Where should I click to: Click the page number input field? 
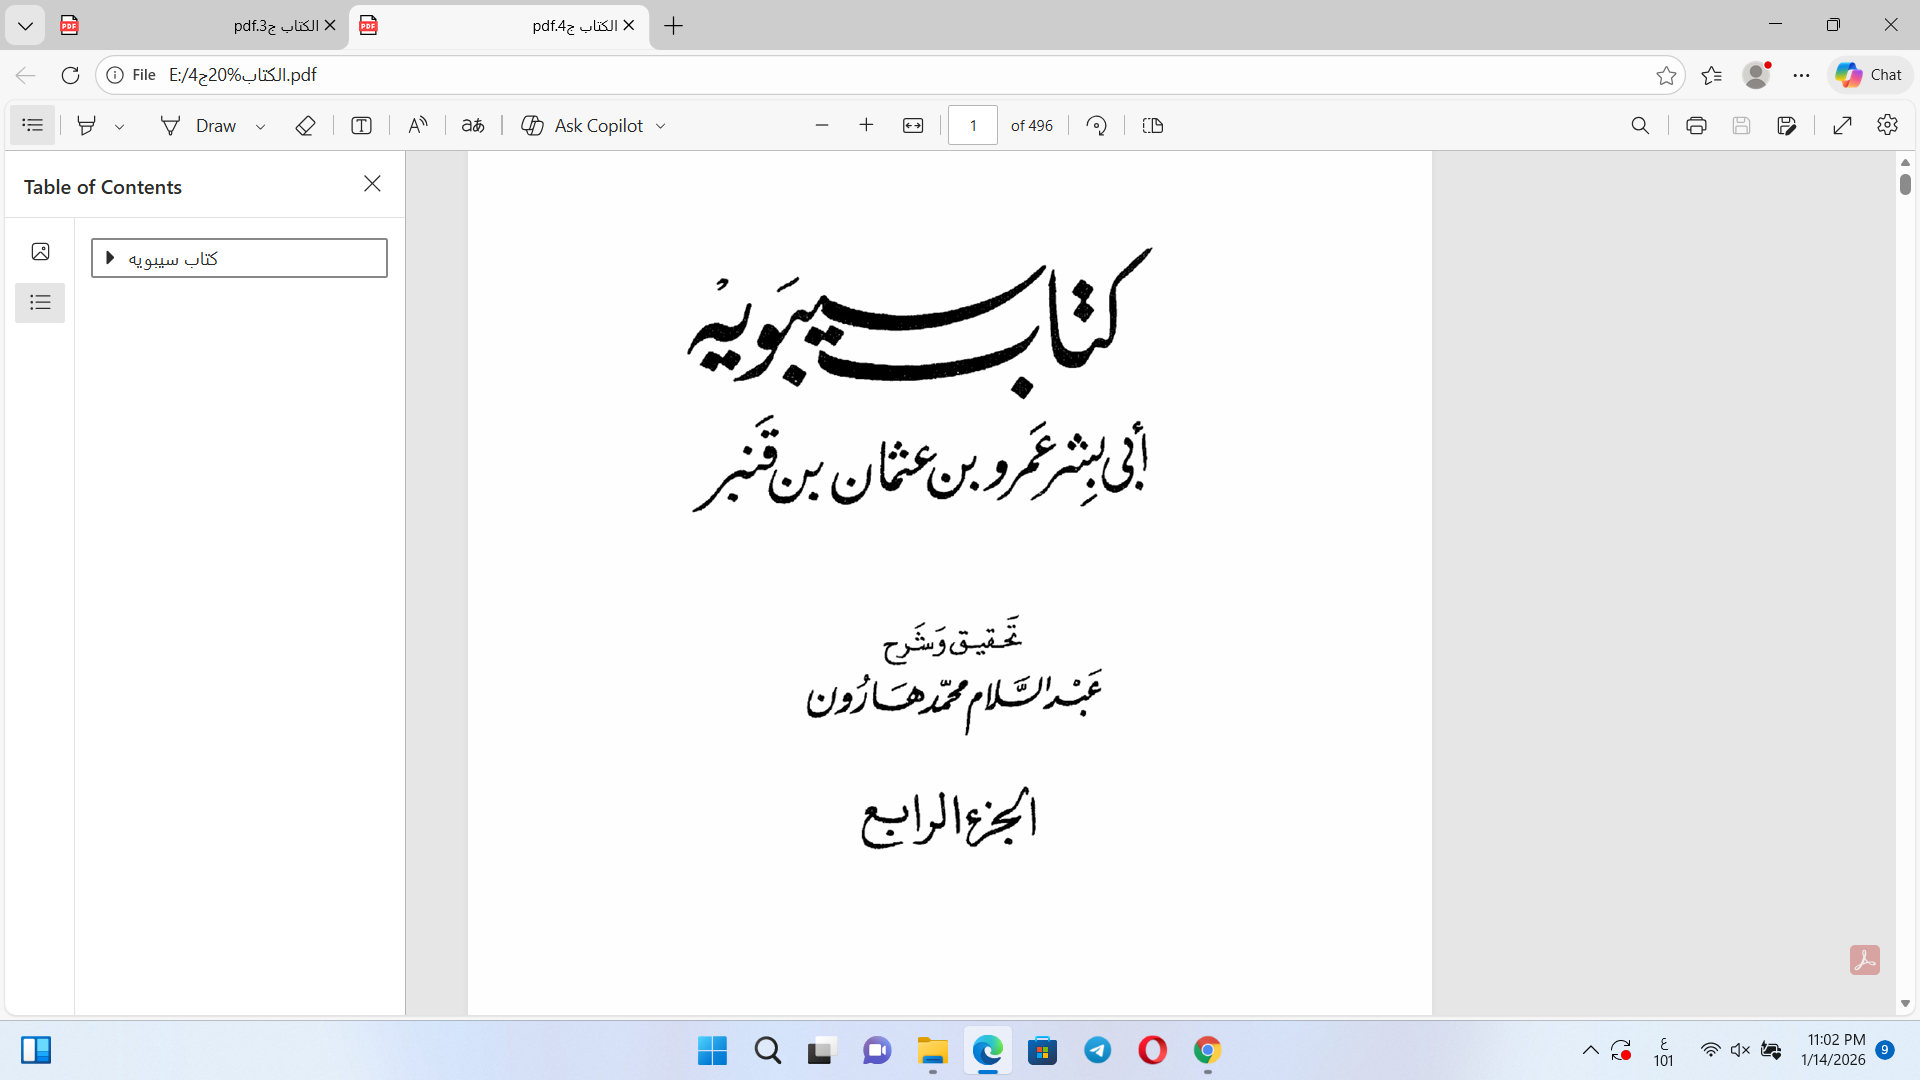click(973, 125)
